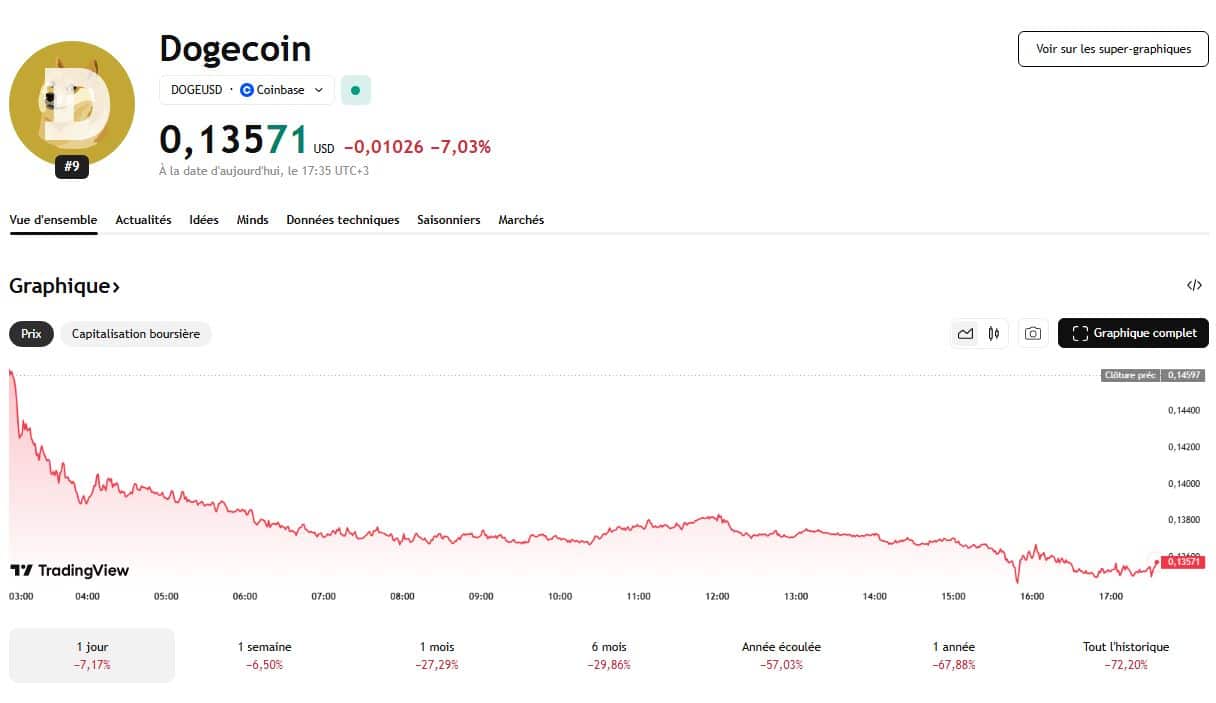Expand the DOGEUSD Coinbase pair dropdown
This screenshot has width=1216, height=703.
[320, 89]
